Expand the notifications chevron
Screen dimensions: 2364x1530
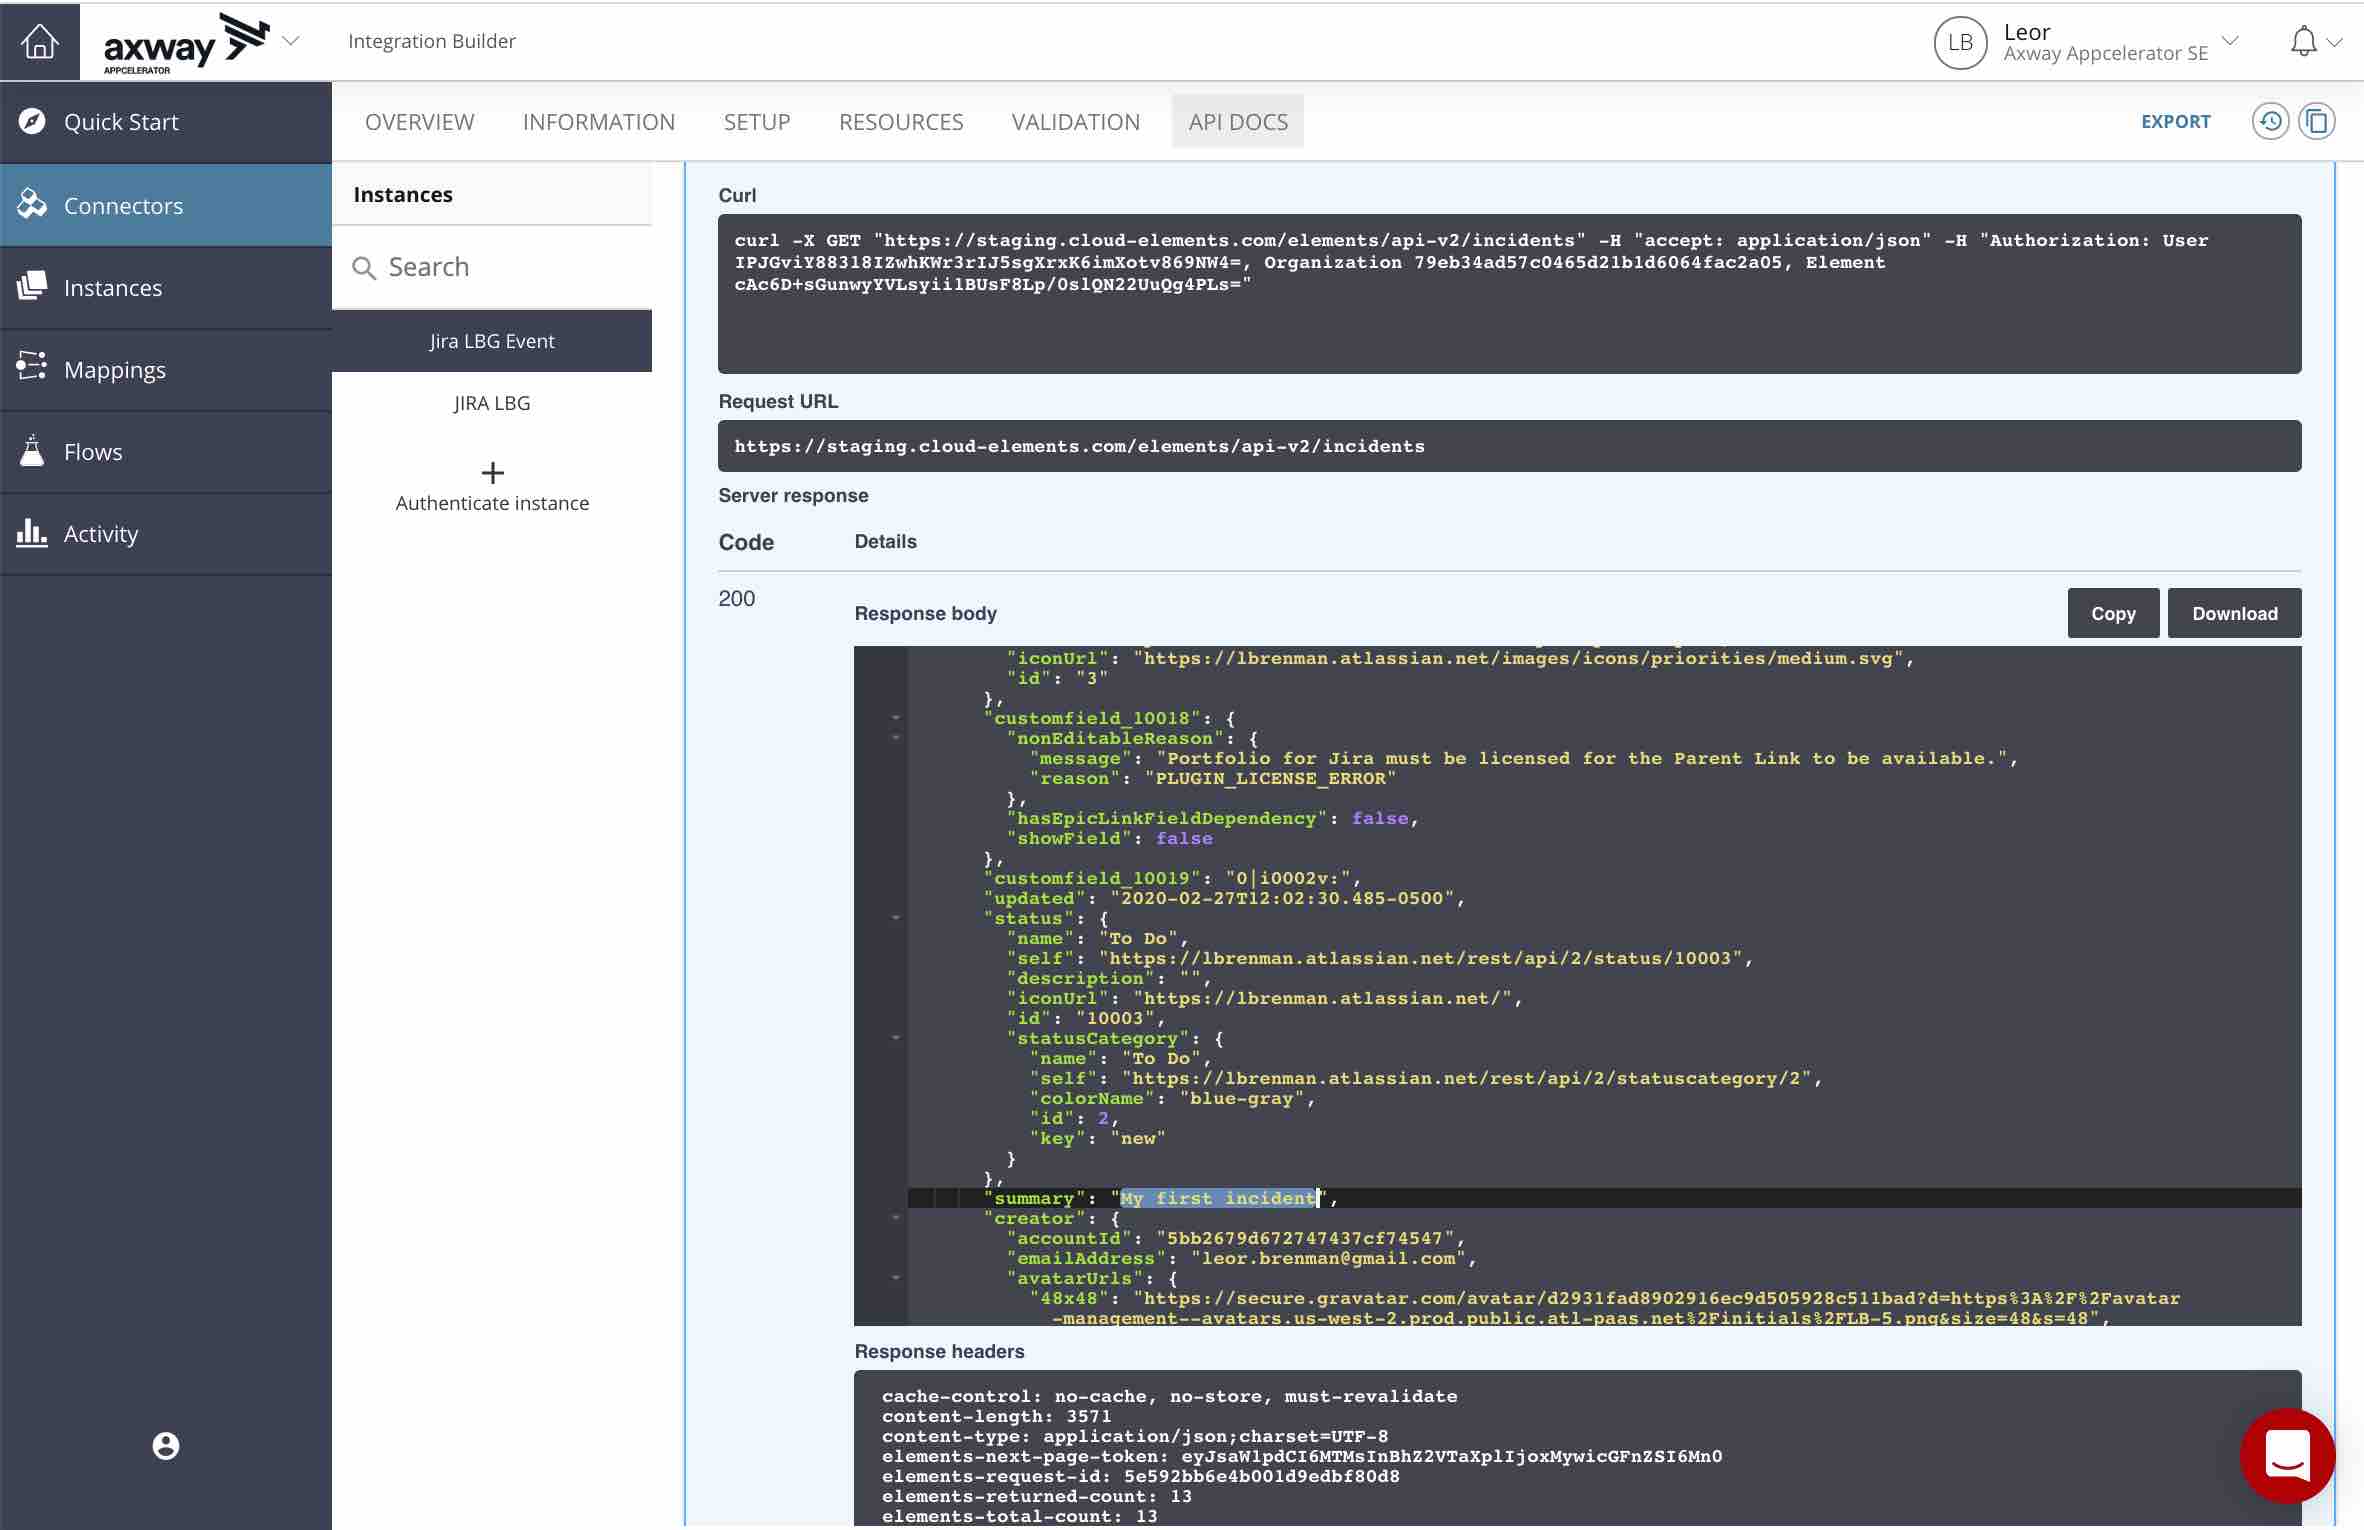2335,42
